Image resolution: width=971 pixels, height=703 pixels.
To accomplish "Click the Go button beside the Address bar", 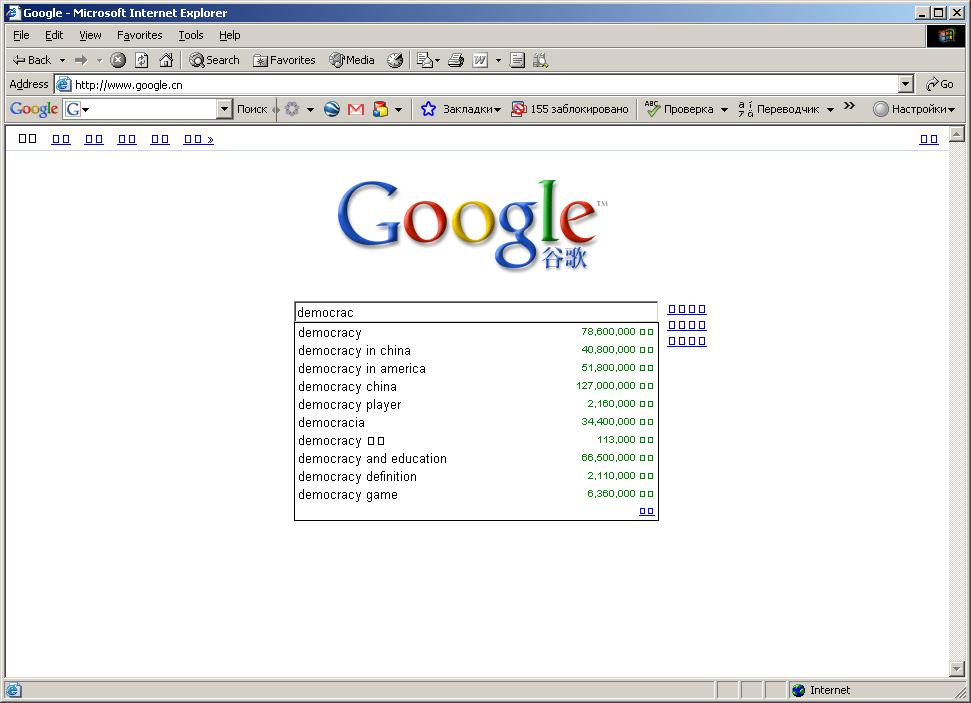I will [x=939, y=84].
